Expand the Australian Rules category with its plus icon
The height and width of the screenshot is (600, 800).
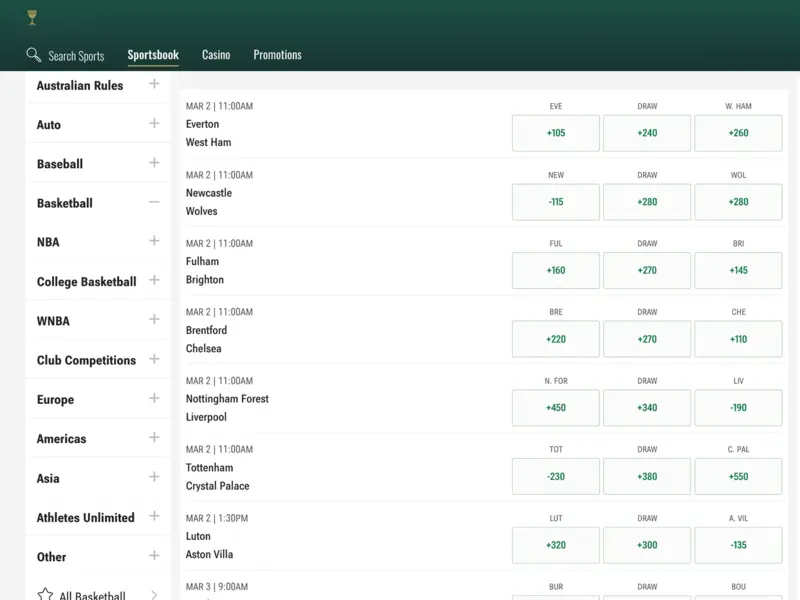pos(154,84)
